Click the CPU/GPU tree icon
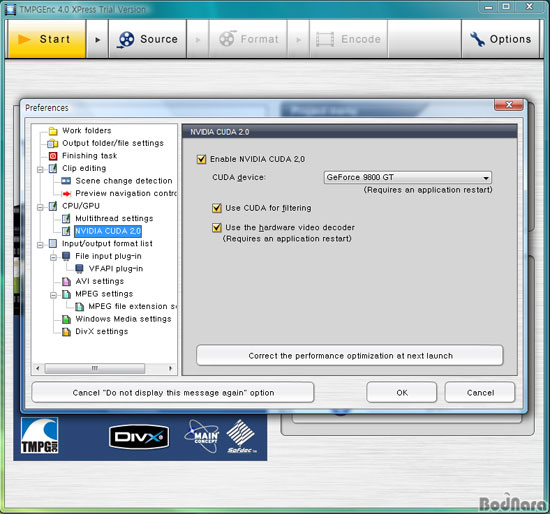 (53, 206)
